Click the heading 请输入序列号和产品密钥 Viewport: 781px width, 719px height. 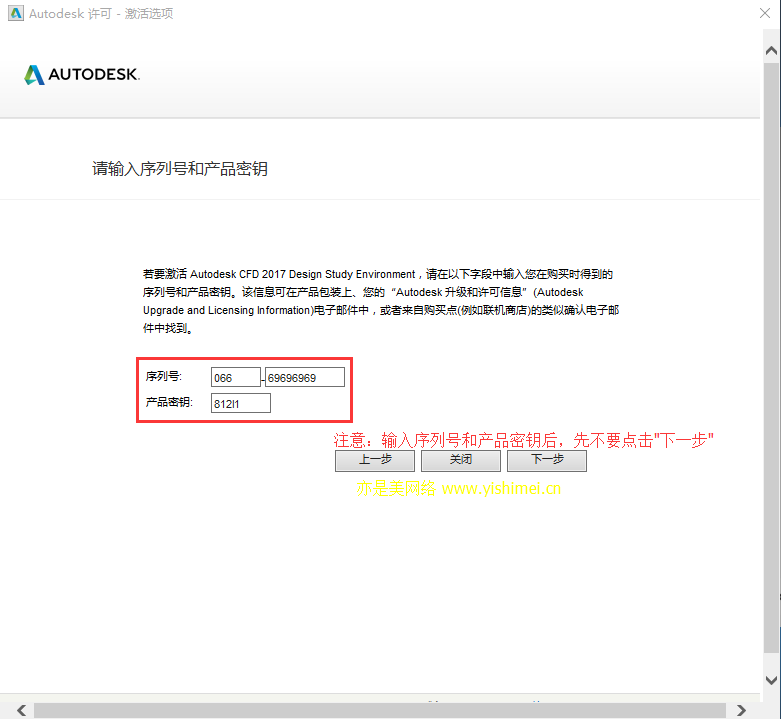[180, 169]
